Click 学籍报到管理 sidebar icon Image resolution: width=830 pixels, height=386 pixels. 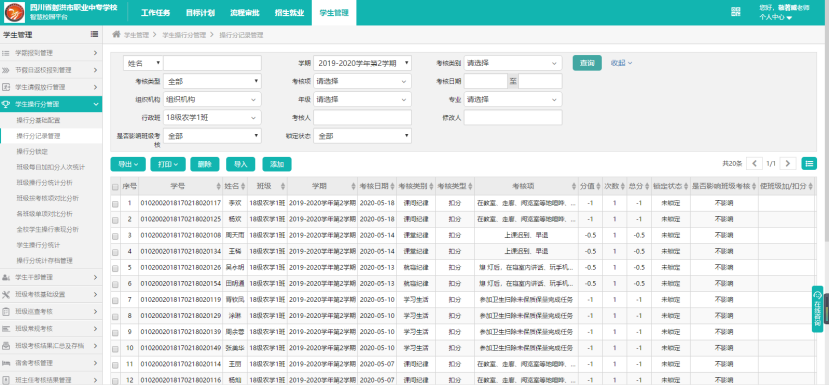point(6,53)
